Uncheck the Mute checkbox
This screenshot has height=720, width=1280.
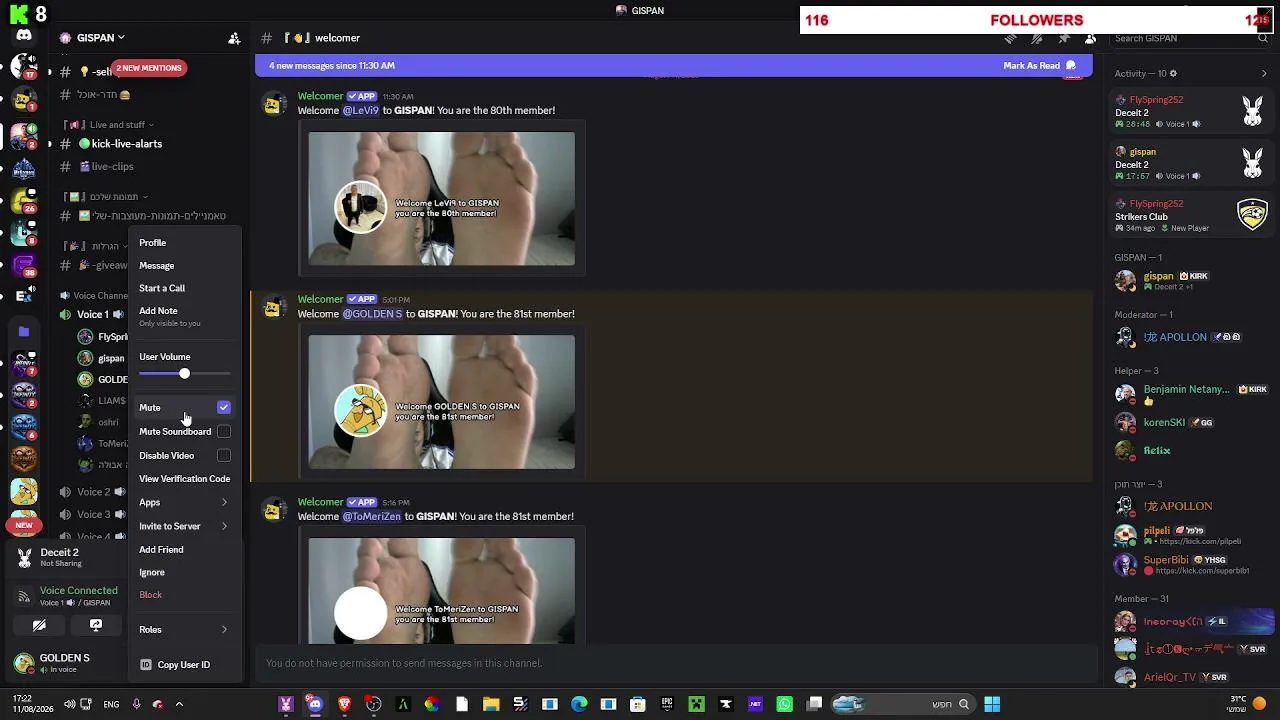pos(224,407)
